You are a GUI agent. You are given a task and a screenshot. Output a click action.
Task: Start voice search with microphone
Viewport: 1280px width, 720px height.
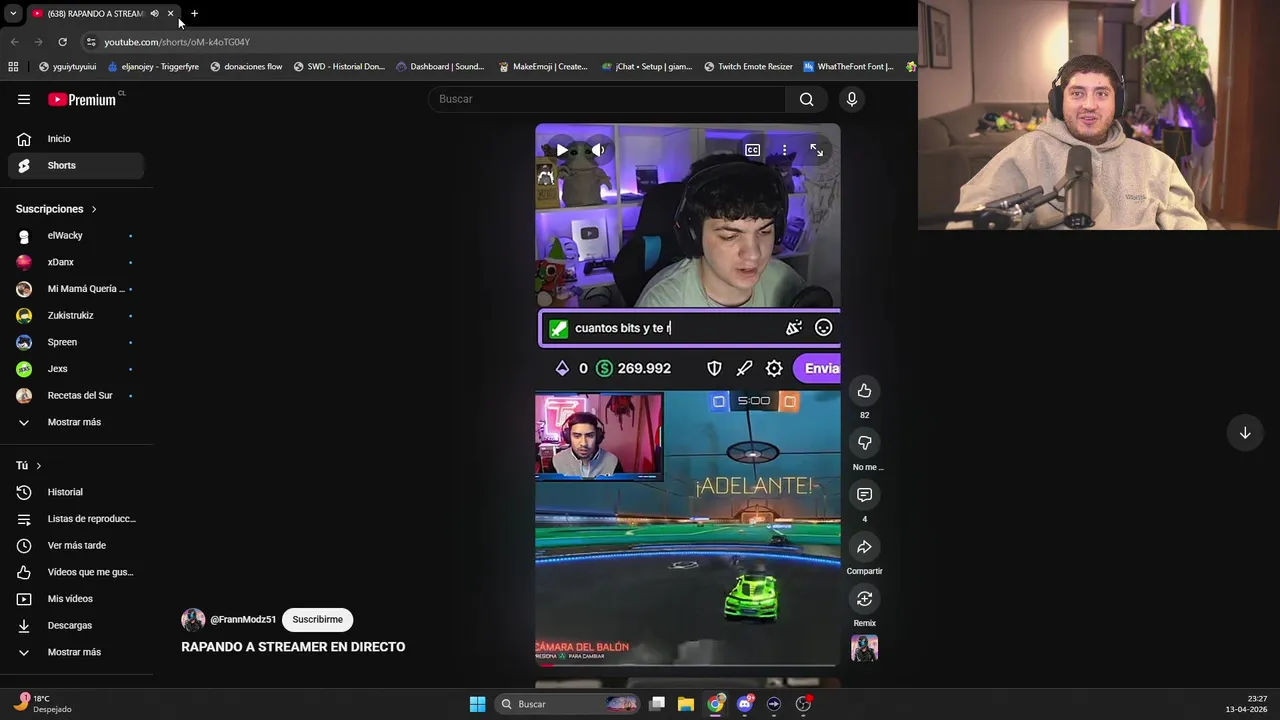click(x=852, y=99)
